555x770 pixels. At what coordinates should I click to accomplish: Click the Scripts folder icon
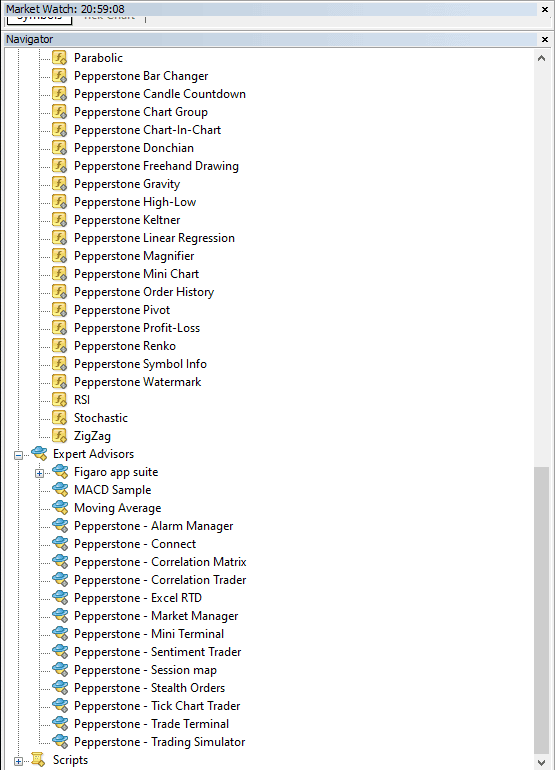coord(38,760)
